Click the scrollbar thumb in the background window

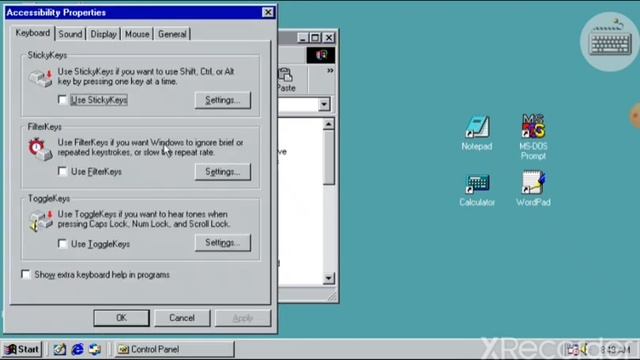click(x=329, y=157)
